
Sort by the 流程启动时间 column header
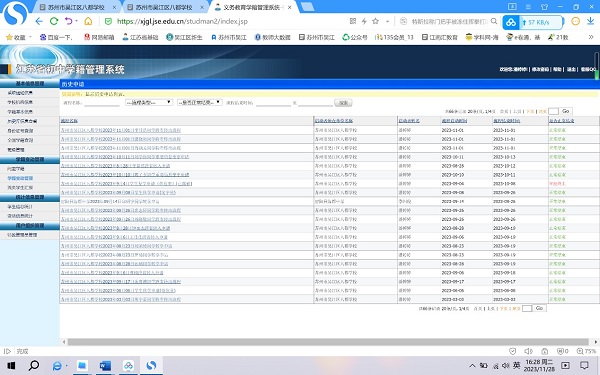[454, 121]
